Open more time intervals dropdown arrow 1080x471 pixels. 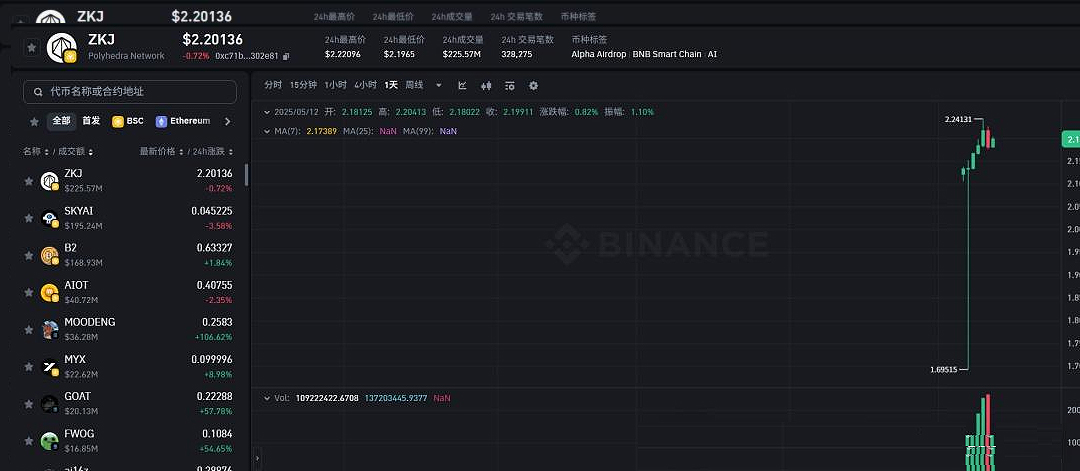439,85
